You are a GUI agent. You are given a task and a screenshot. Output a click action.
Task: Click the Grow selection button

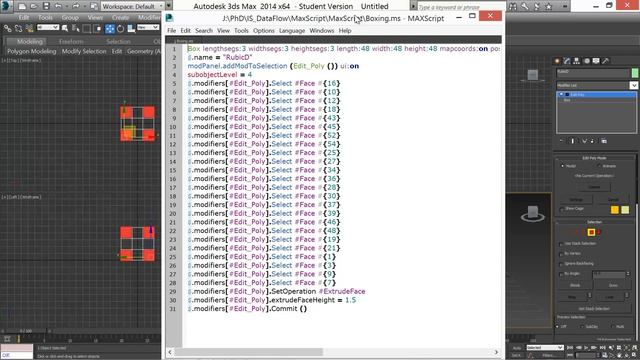[613, 285]
